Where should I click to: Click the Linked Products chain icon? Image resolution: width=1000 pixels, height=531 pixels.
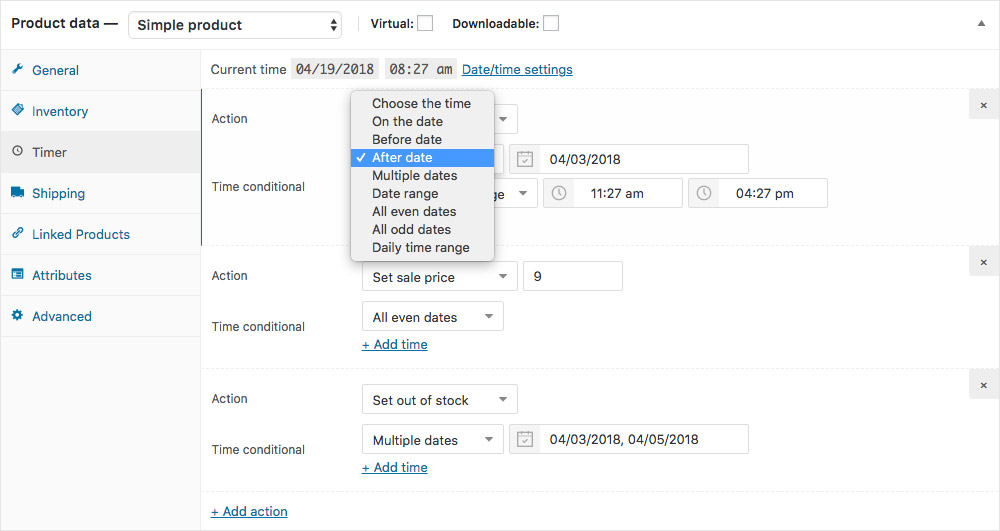pos(18,234)
